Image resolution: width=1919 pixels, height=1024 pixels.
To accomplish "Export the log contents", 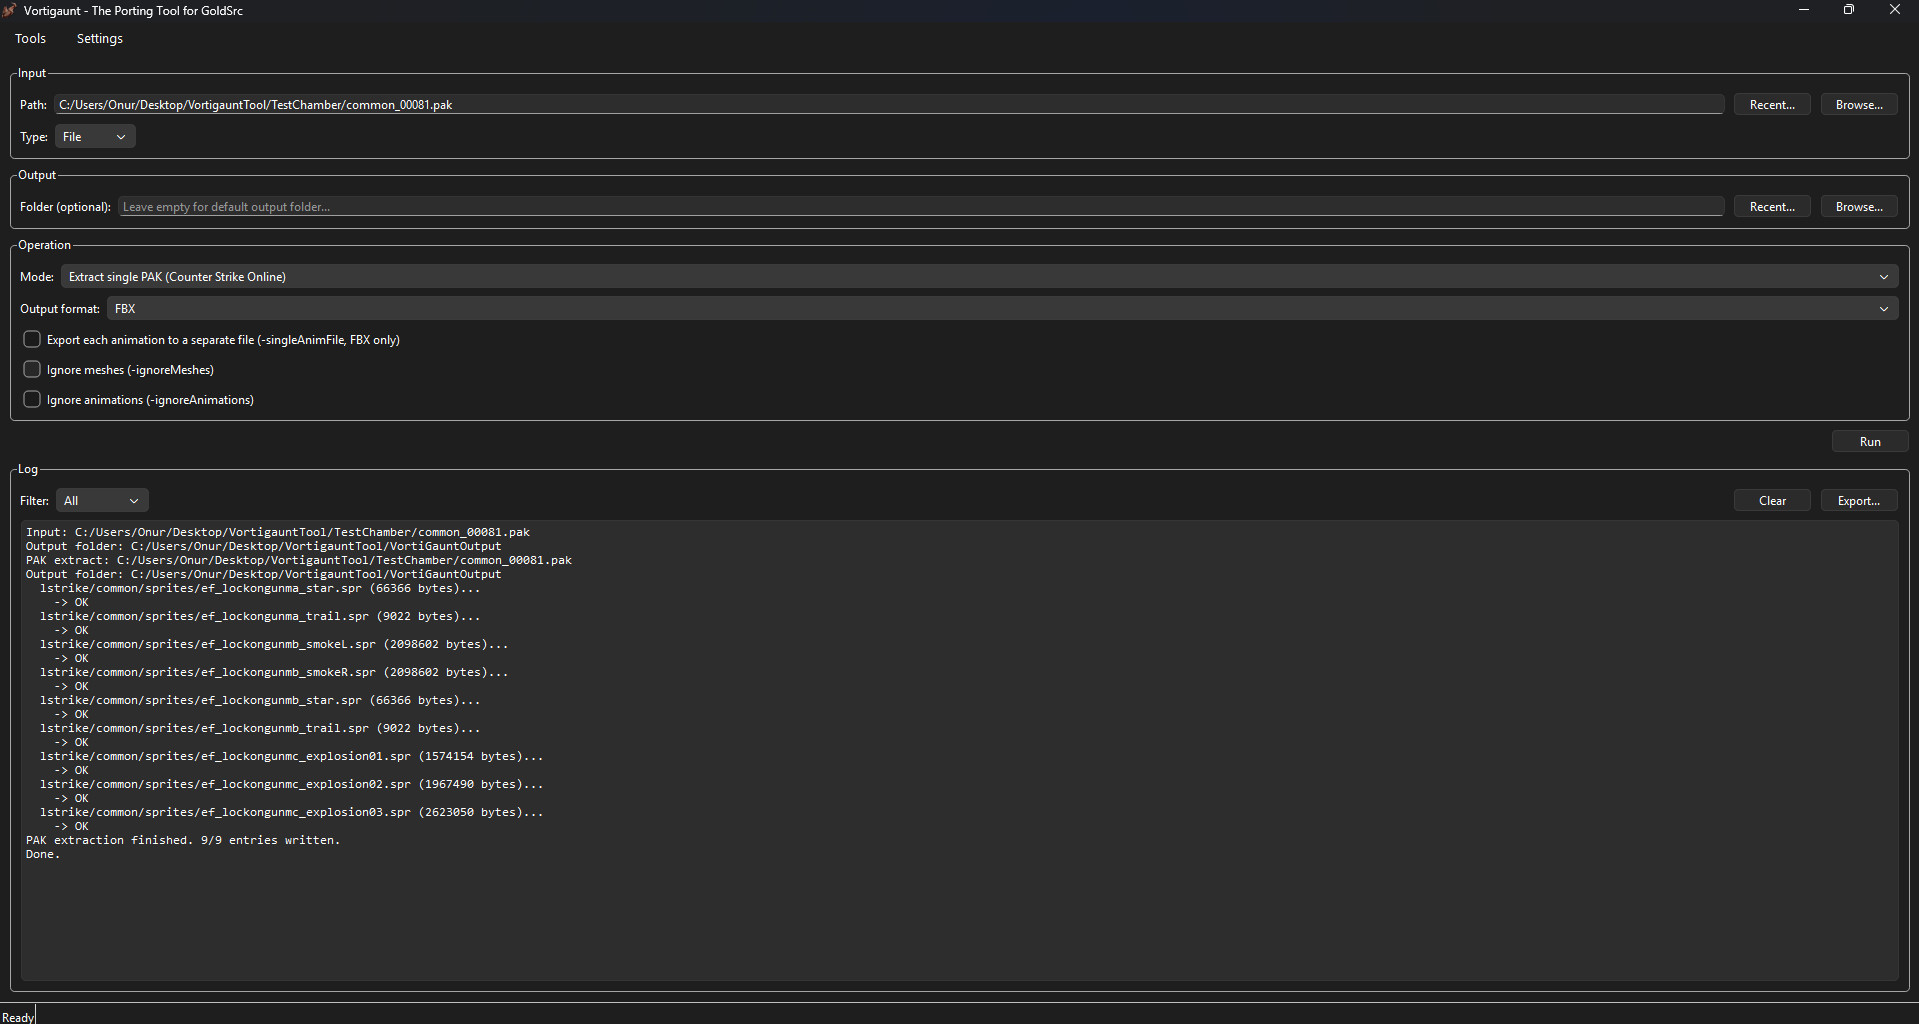I will pyautogui.click(x=1857, y=500).
